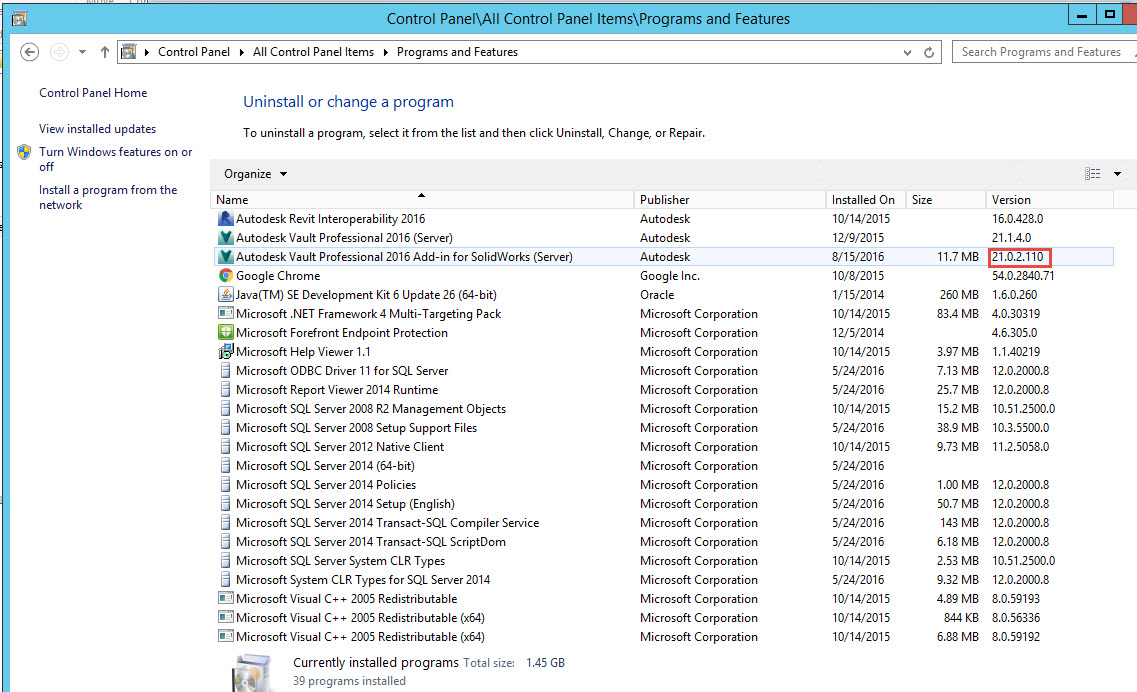Viewport: 1137px width, 692px height.
Task: Refresh the Programs and Features list
Action: tap(929, 52)
